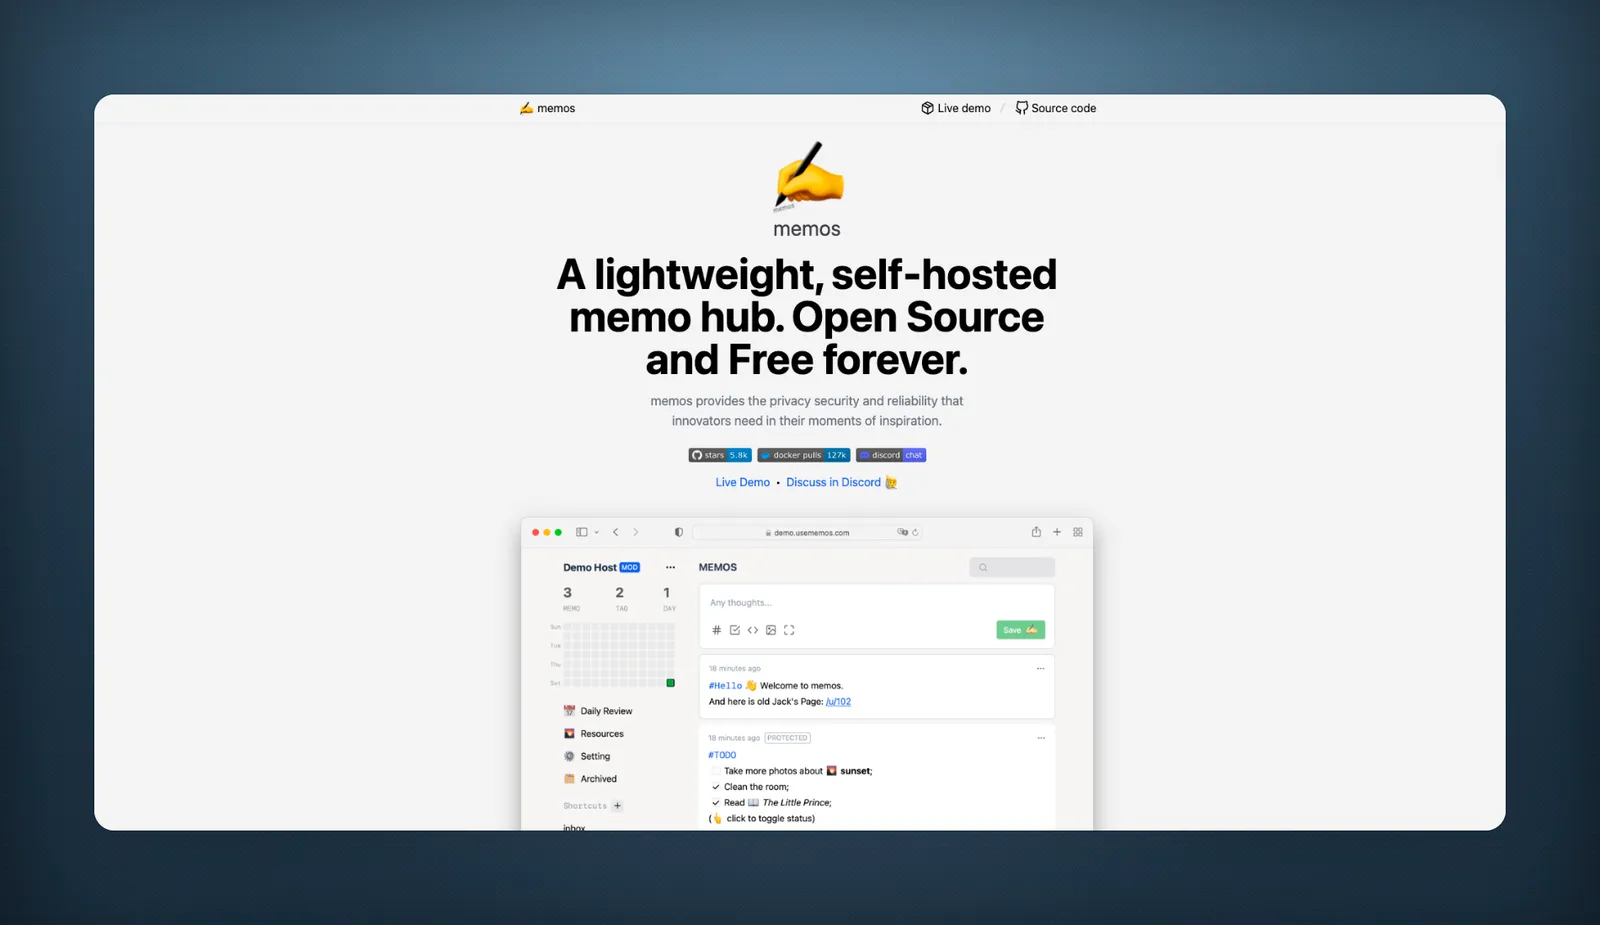Open the Safari sidebar dropdown chevron
This screenshot has height=925, width=1600.
click(597, 532)
